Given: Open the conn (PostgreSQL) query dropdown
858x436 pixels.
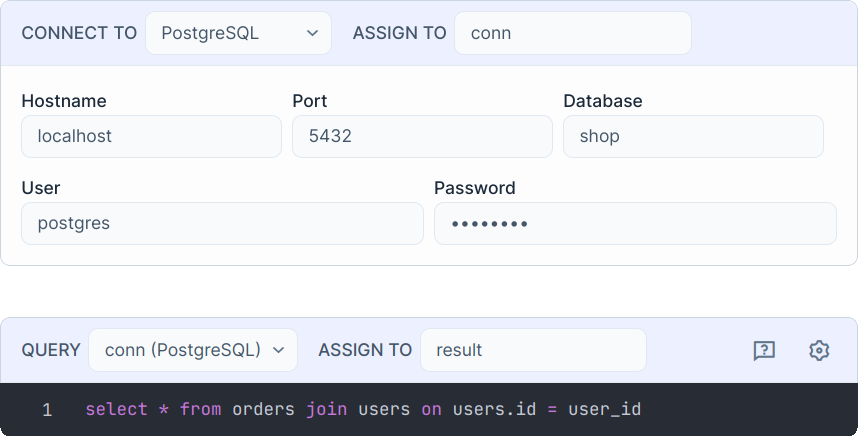Looking at the screenshot, I should point(193,350).
